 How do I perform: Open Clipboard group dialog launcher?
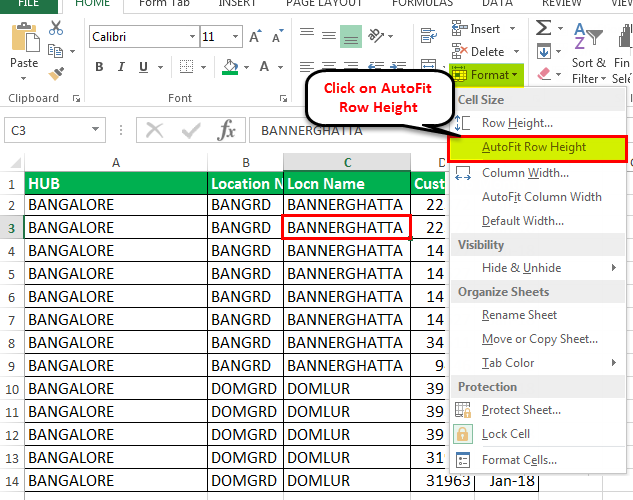tap(76, 98)
